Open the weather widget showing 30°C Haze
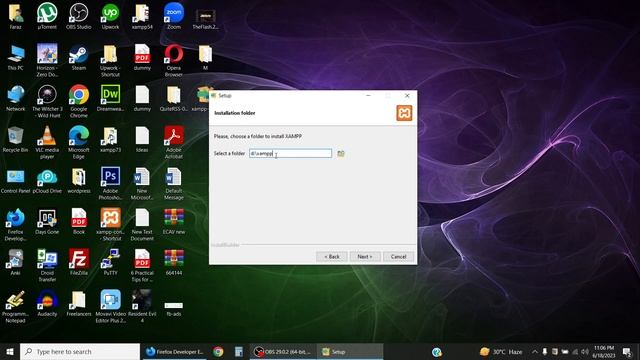The width and height of the screenshot is (640, 360). point(501,351)
